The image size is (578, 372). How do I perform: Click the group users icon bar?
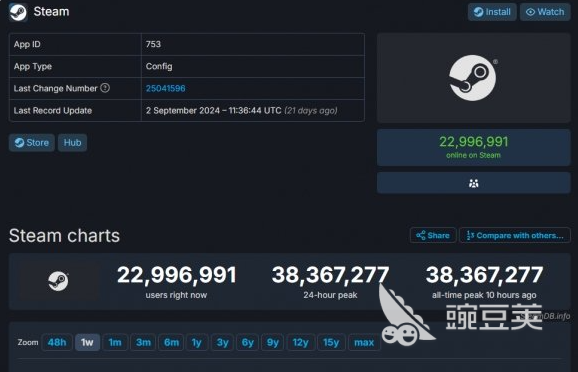coord(474,183)
